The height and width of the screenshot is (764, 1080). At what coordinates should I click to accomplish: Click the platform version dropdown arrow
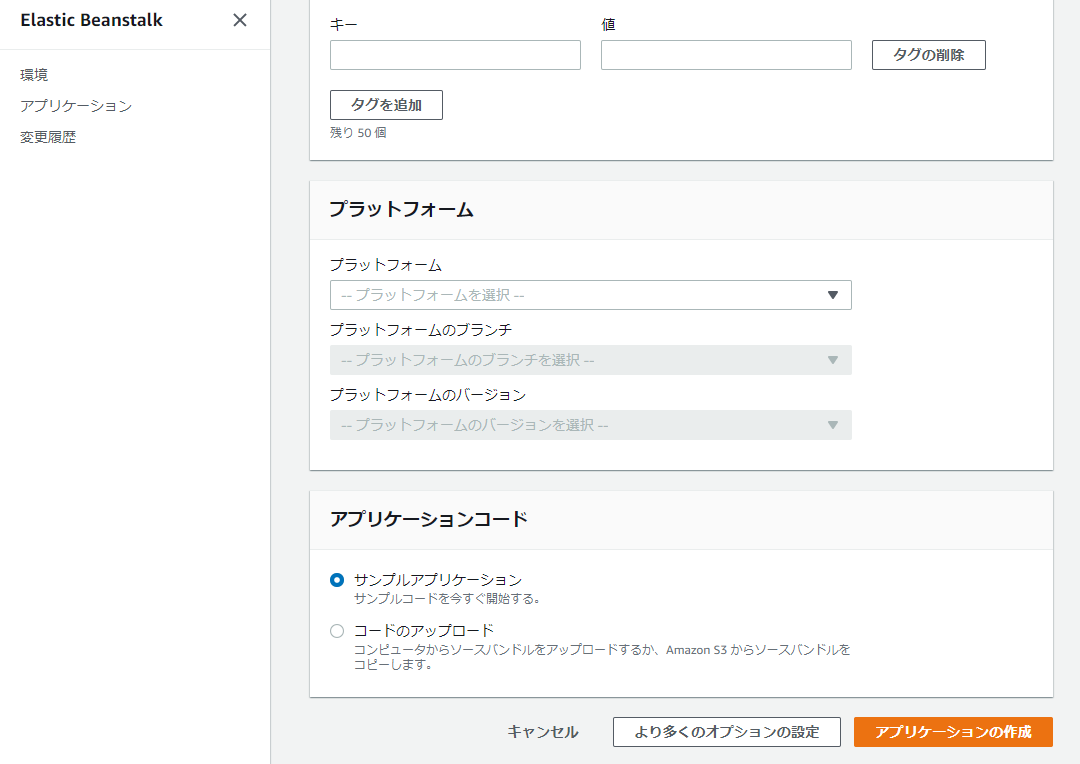click(832, 425)
